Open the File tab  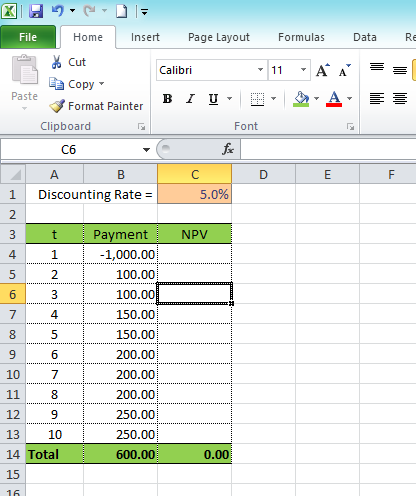pyautogui.click(x=28, y=37)
